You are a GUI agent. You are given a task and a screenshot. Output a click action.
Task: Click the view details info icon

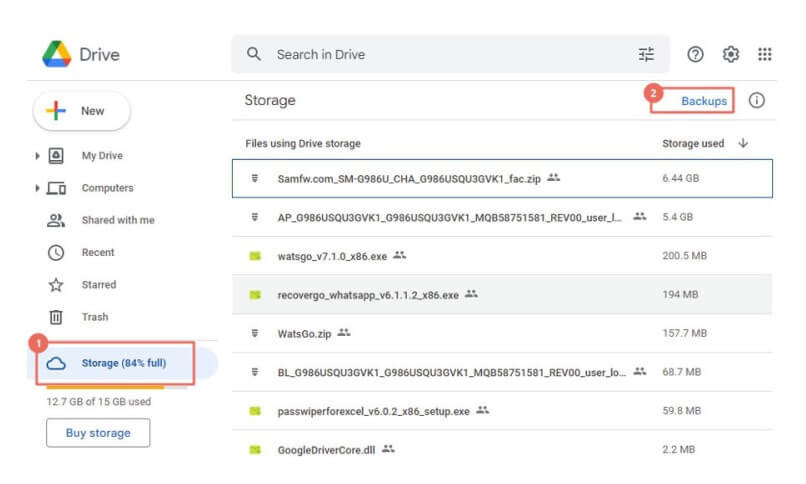tap(756, 100)
